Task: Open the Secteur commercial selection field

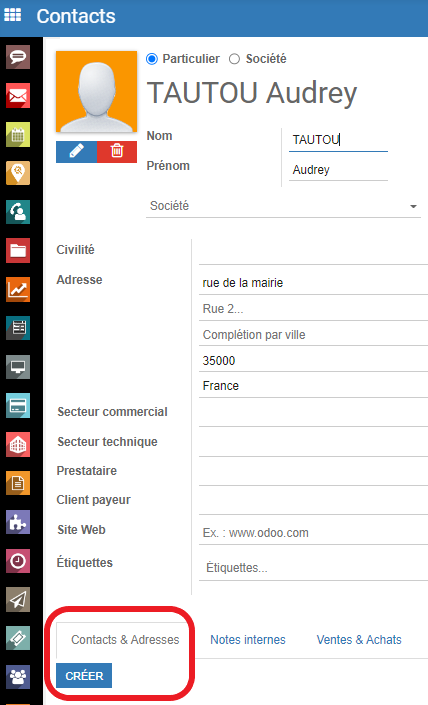Action: click(313, 413)
